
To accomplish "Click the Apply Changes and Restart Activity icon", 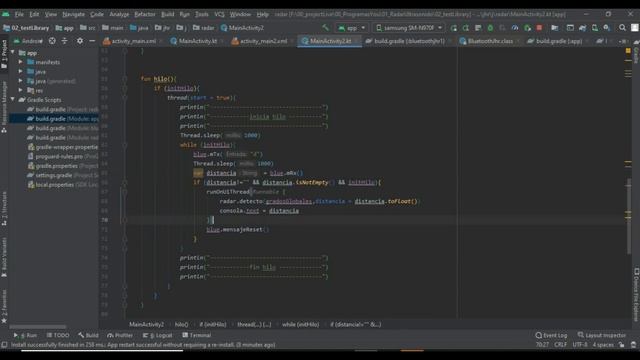I will tap(466, 28).
